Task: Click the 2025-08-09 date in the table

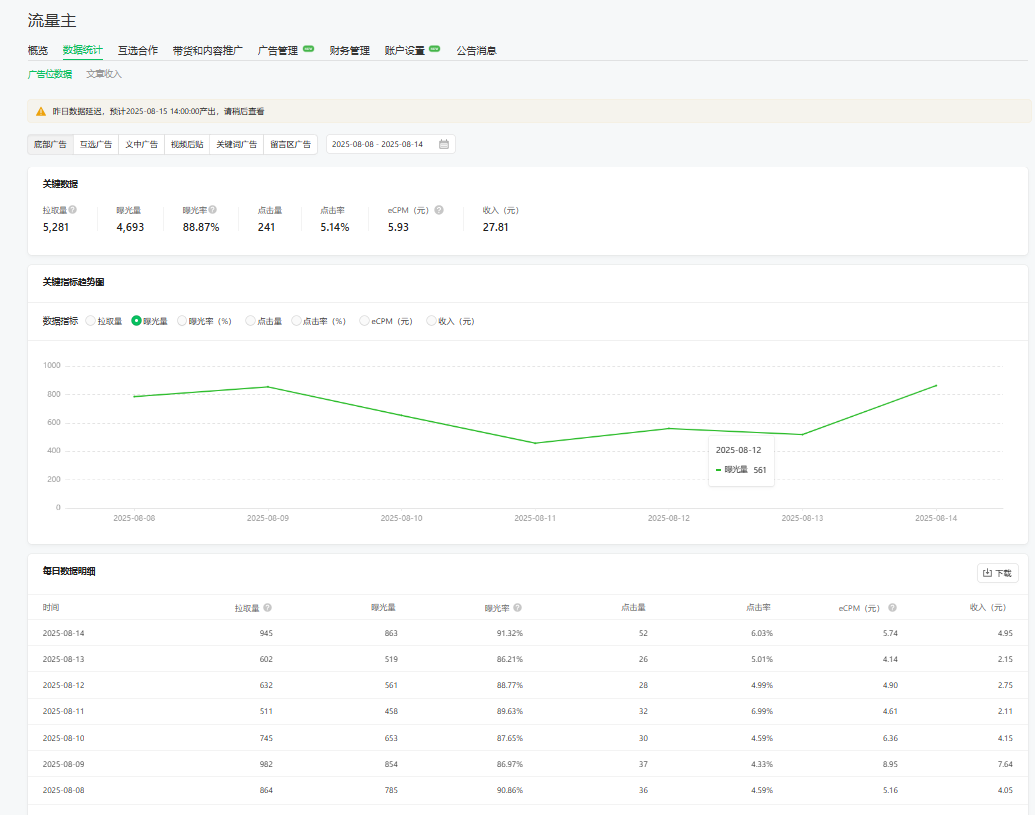Action: pos(63,764)
